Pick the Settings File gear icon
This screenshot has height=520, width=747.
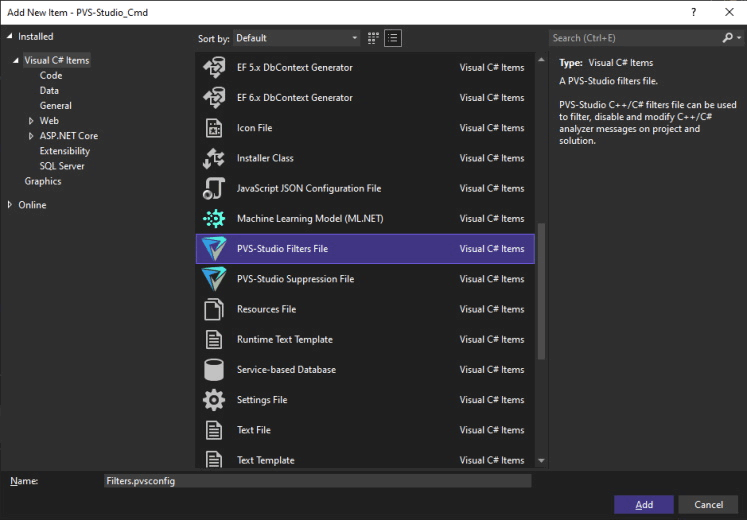click(214, 400)
